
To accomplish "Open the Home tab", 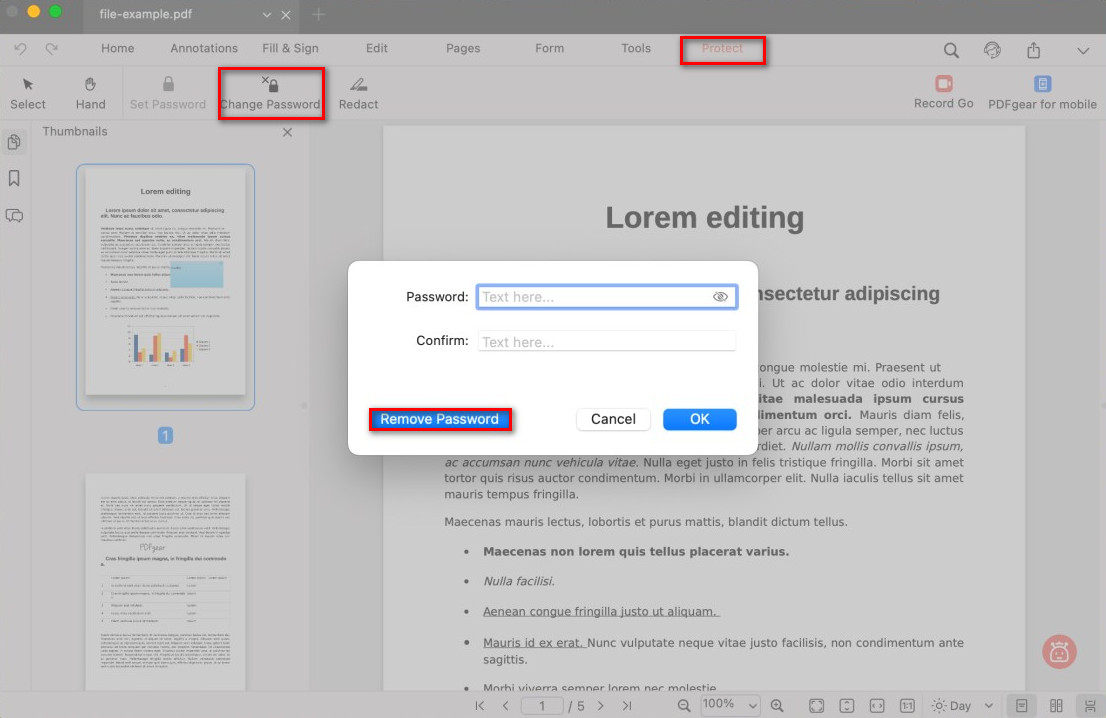I will tap(117, 48).
